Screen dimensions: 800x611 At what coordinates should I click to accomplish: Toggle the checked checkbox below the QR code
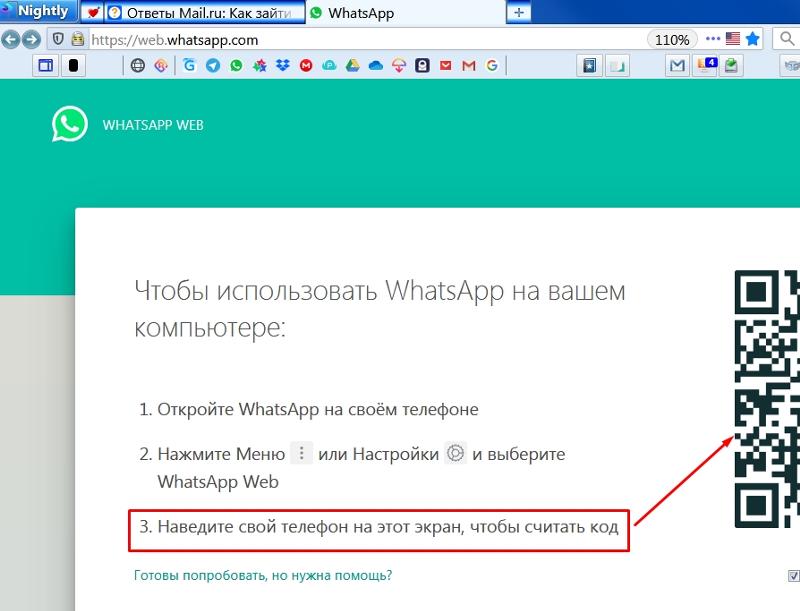[x=794, y=576]
